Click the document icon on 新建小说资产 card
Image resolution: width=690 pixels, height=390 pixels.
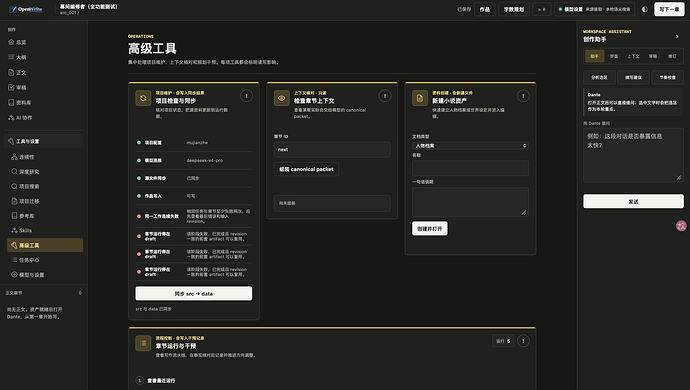pos(420,98)
